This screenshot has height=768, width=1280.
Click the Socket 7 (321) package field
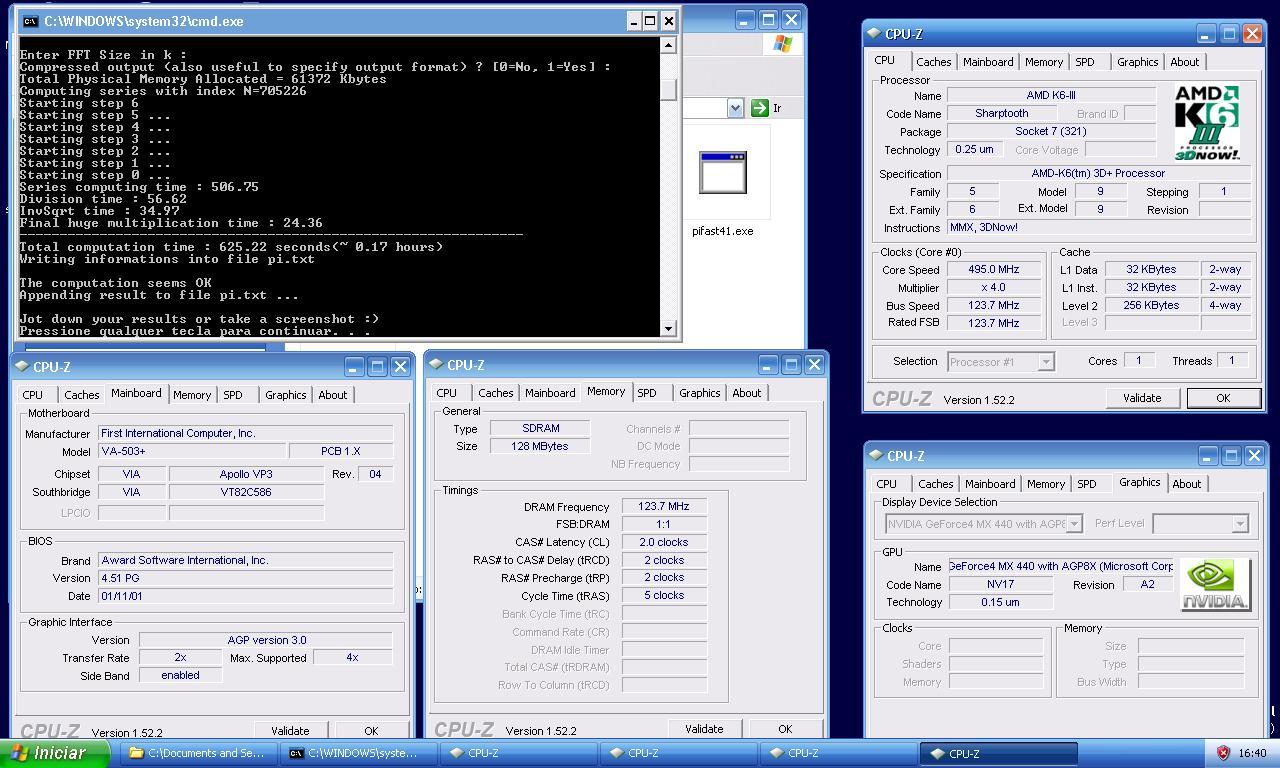(1050, 132)
